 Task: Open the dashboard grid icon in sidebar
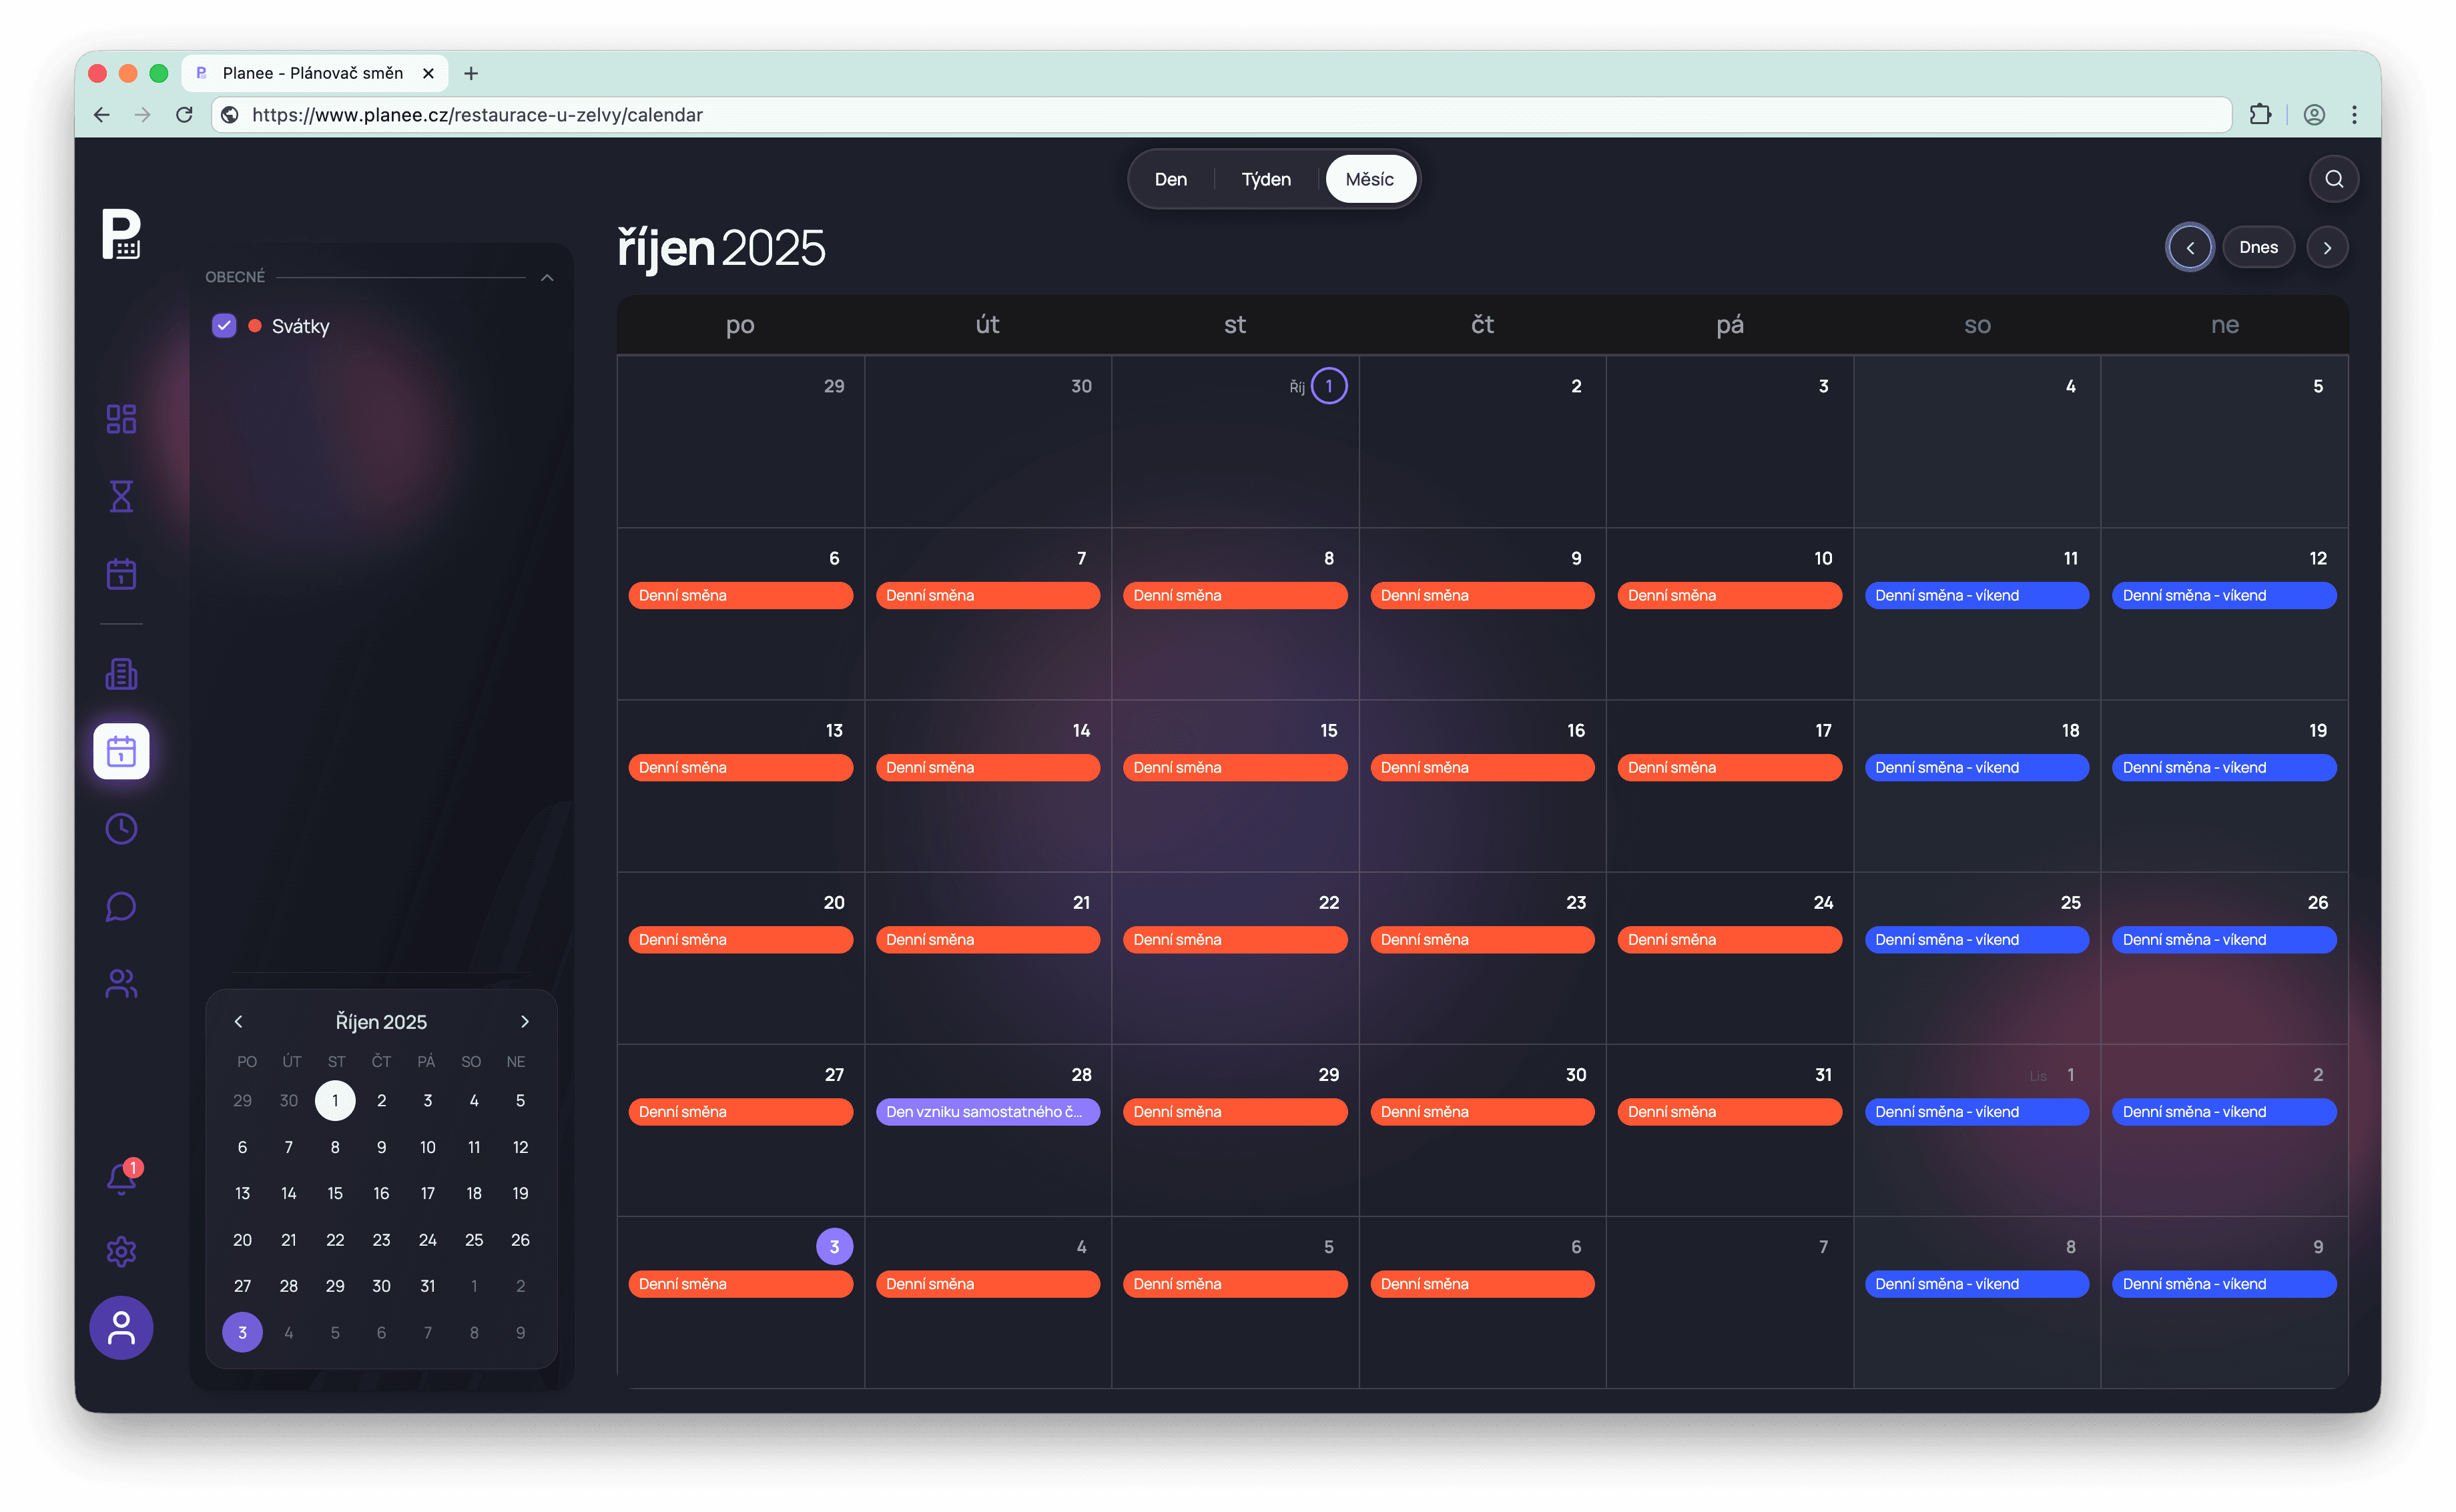tap(121, 418)
